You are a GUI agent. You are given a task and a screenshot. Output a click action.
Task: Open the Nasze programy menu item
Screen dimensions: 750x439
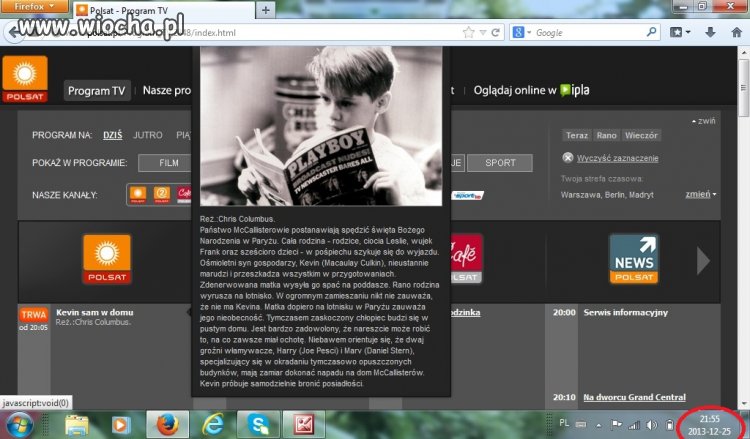click(x=166, y=90)
